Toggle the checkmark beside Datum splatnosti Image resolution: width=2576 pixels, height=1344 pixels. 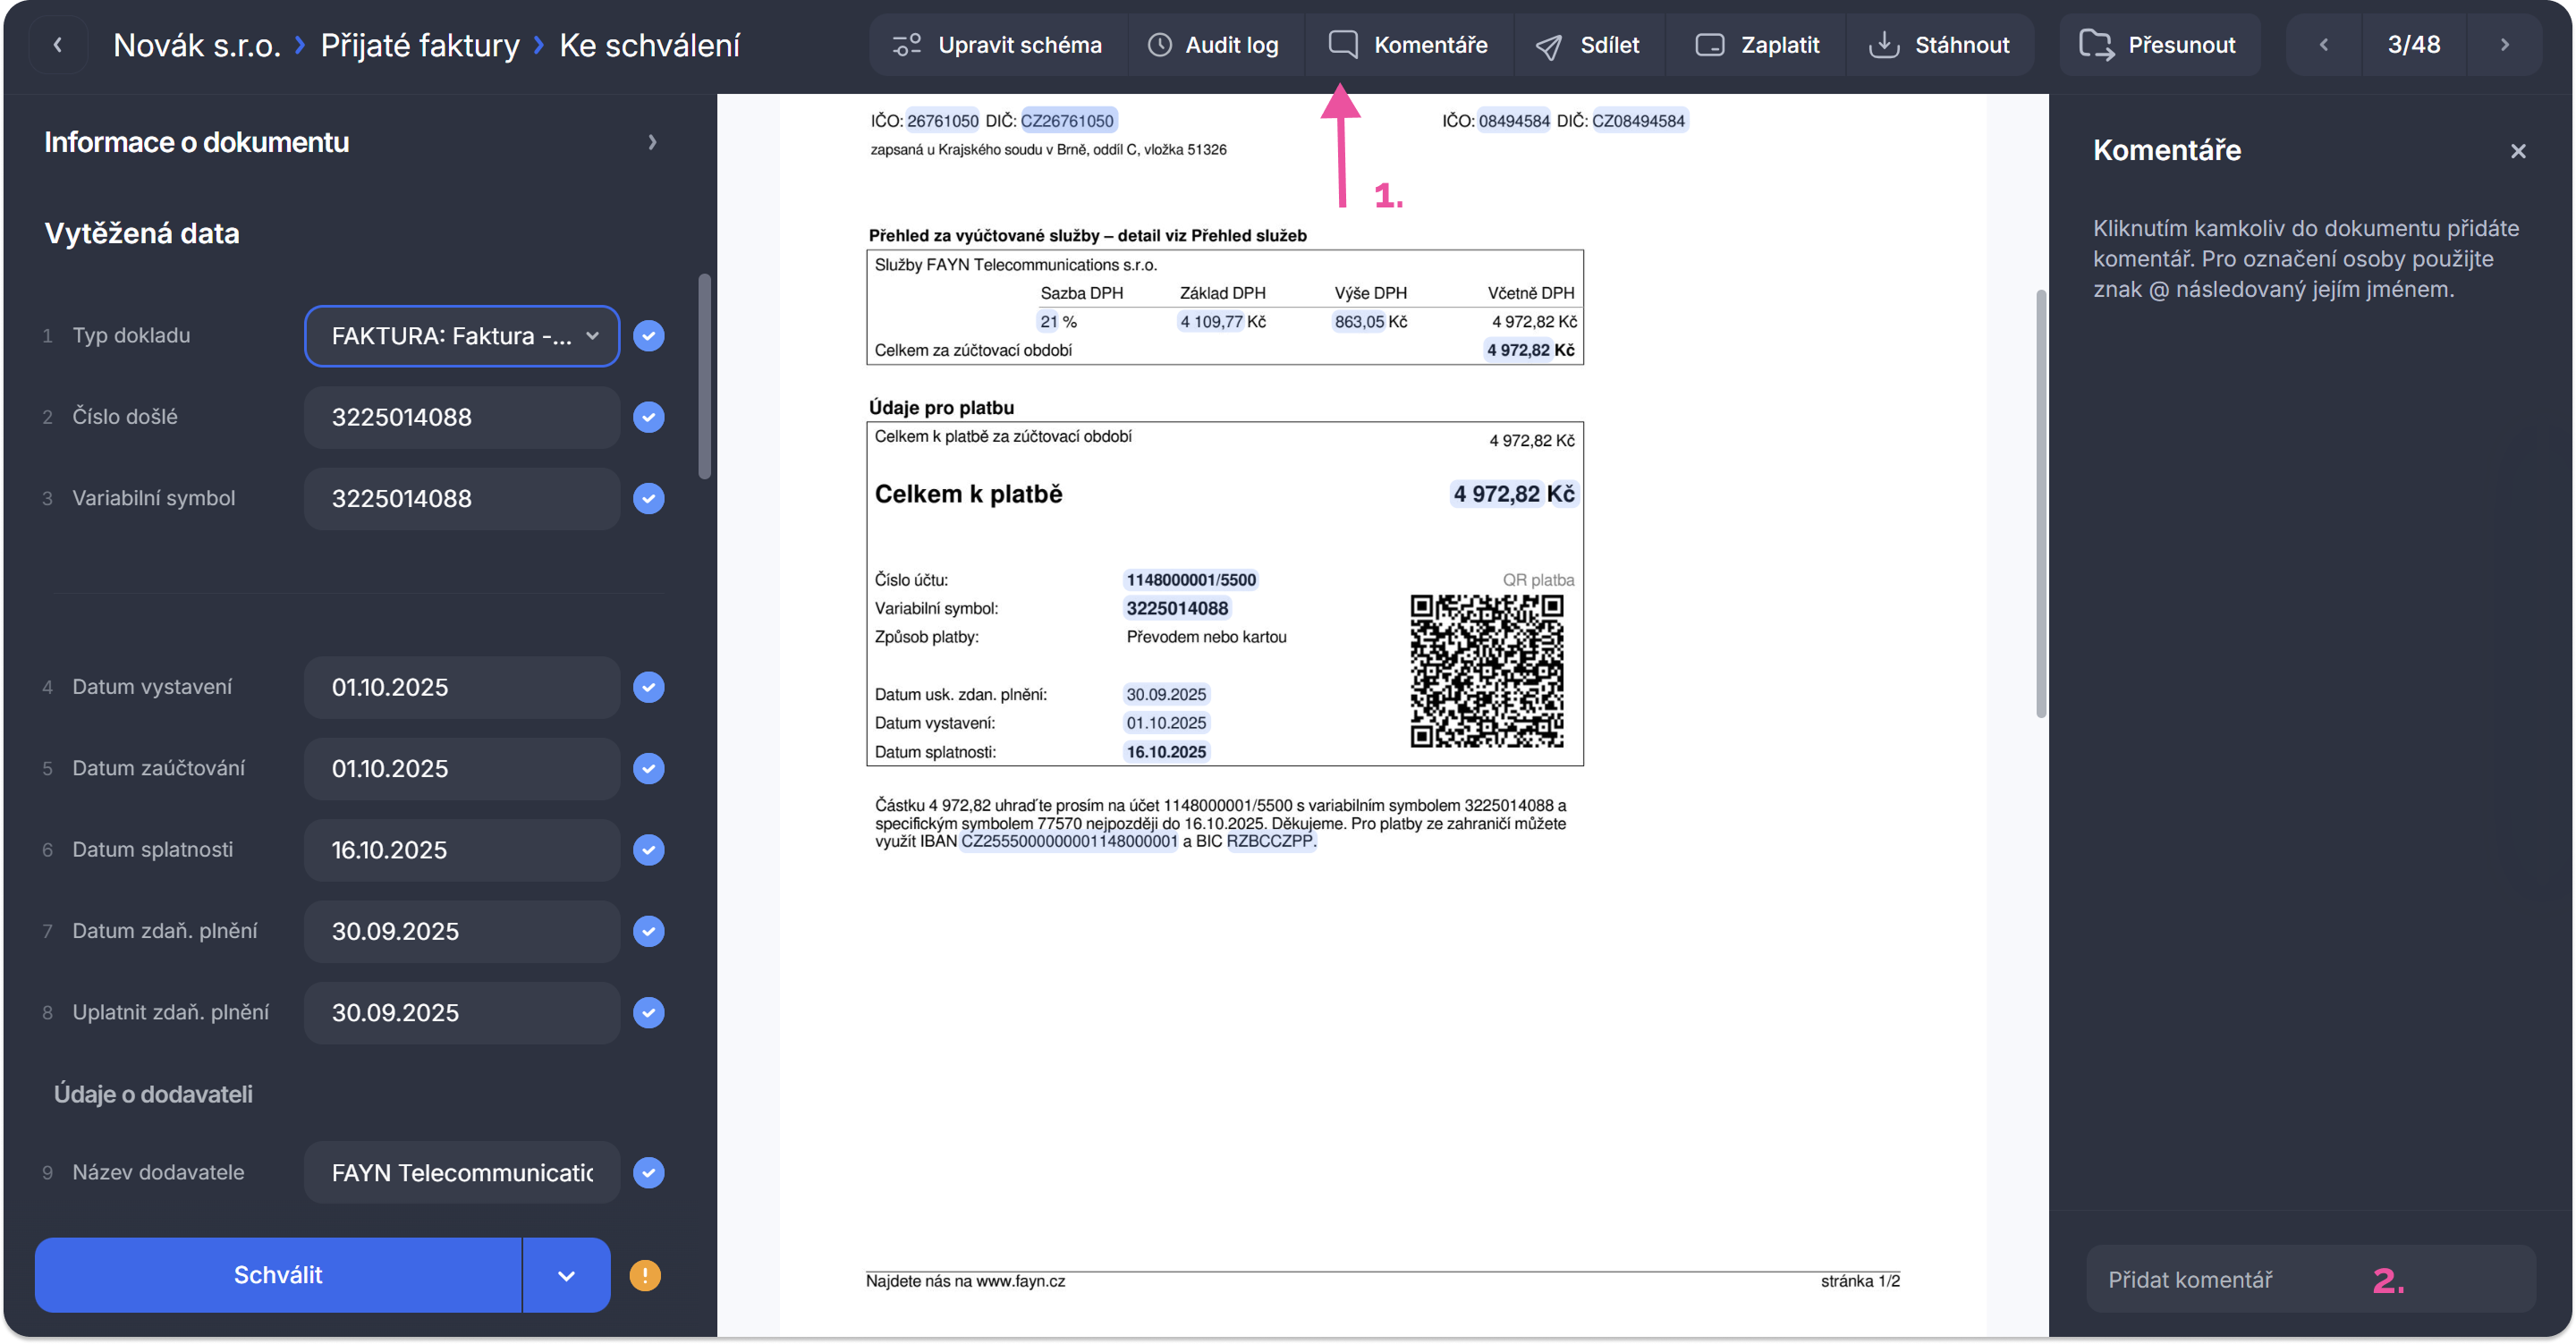click(x=649, y=850)
